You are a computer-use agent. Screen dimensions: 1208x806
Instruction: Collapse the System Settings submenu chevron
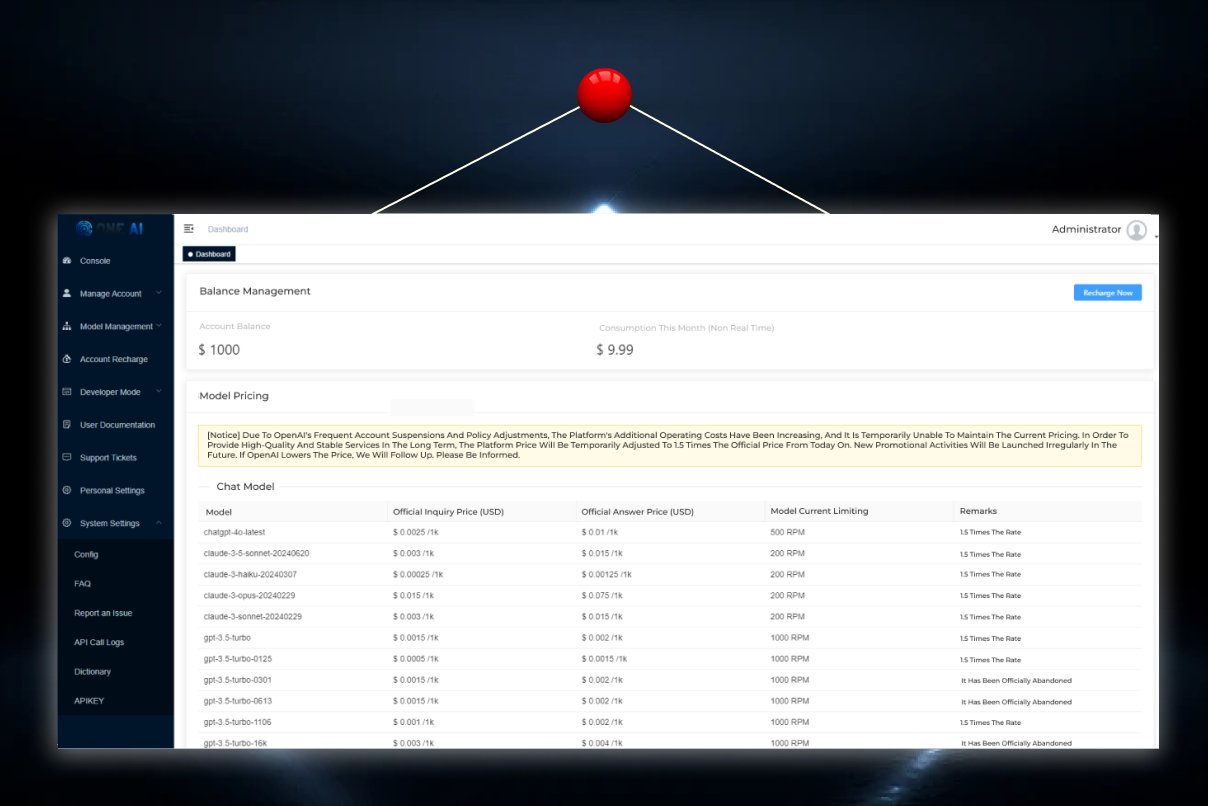point(158,523)
